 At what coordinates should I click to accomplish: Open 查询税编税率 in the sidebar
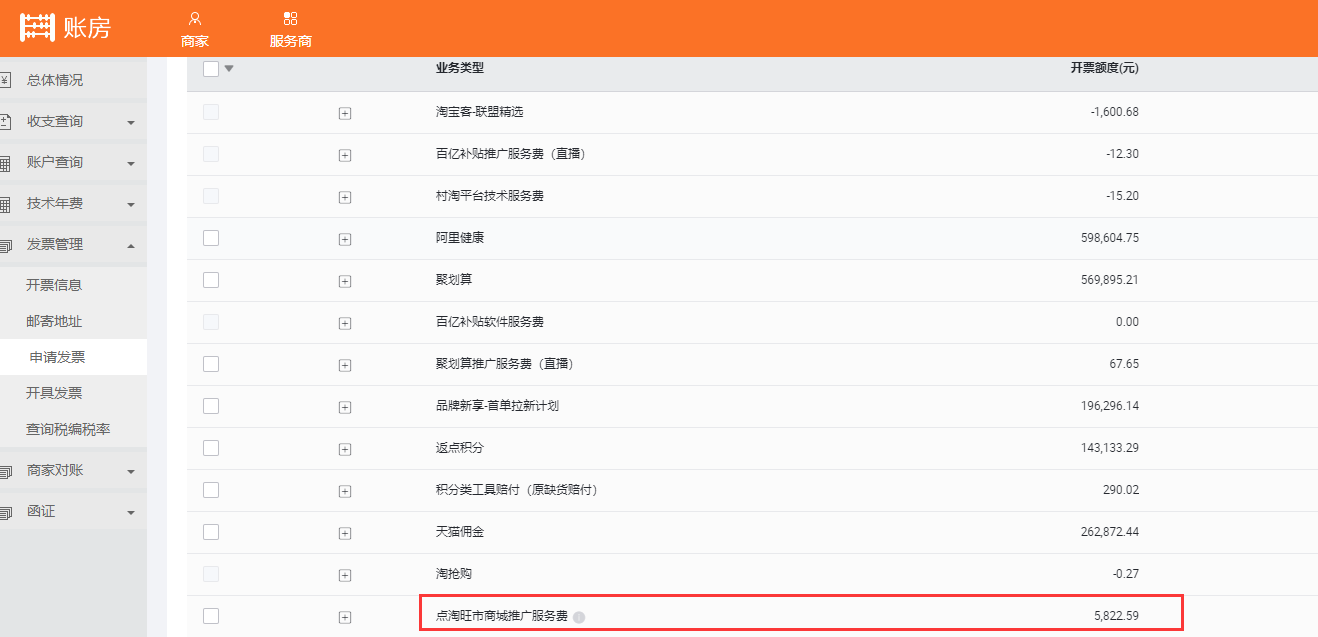[68, 429]
